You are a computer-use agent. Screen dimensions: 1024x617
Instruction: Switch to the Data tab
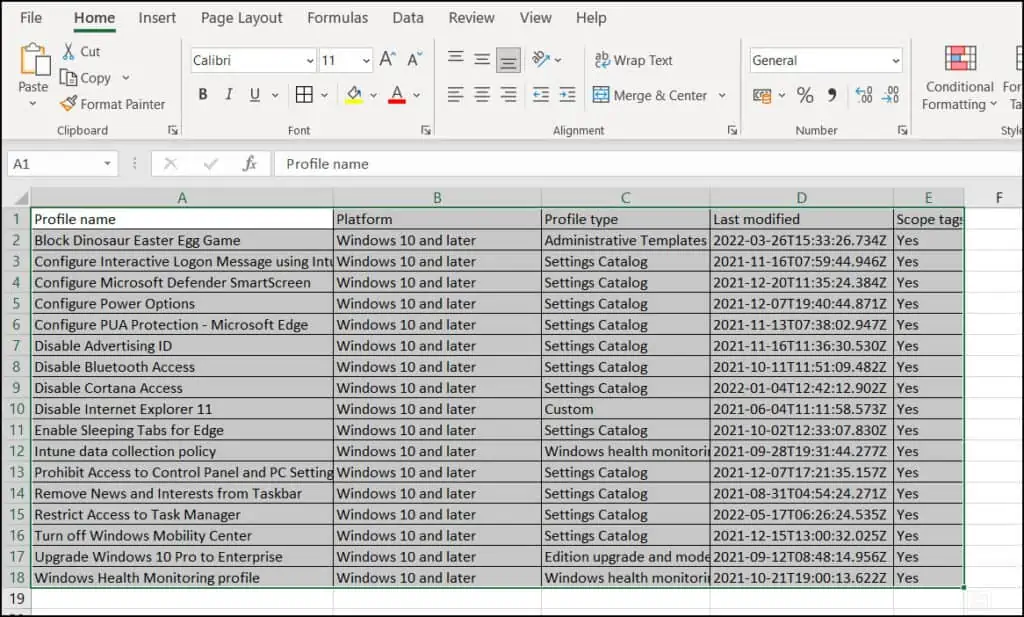(408, 18)
